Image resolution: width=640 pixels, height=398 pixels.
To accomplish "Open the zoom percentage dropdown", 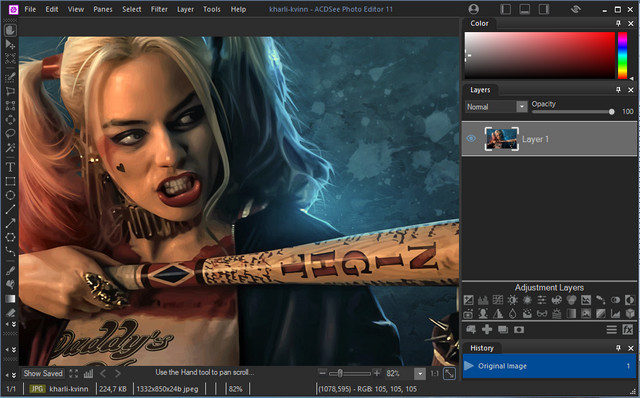I will (420, 374).
